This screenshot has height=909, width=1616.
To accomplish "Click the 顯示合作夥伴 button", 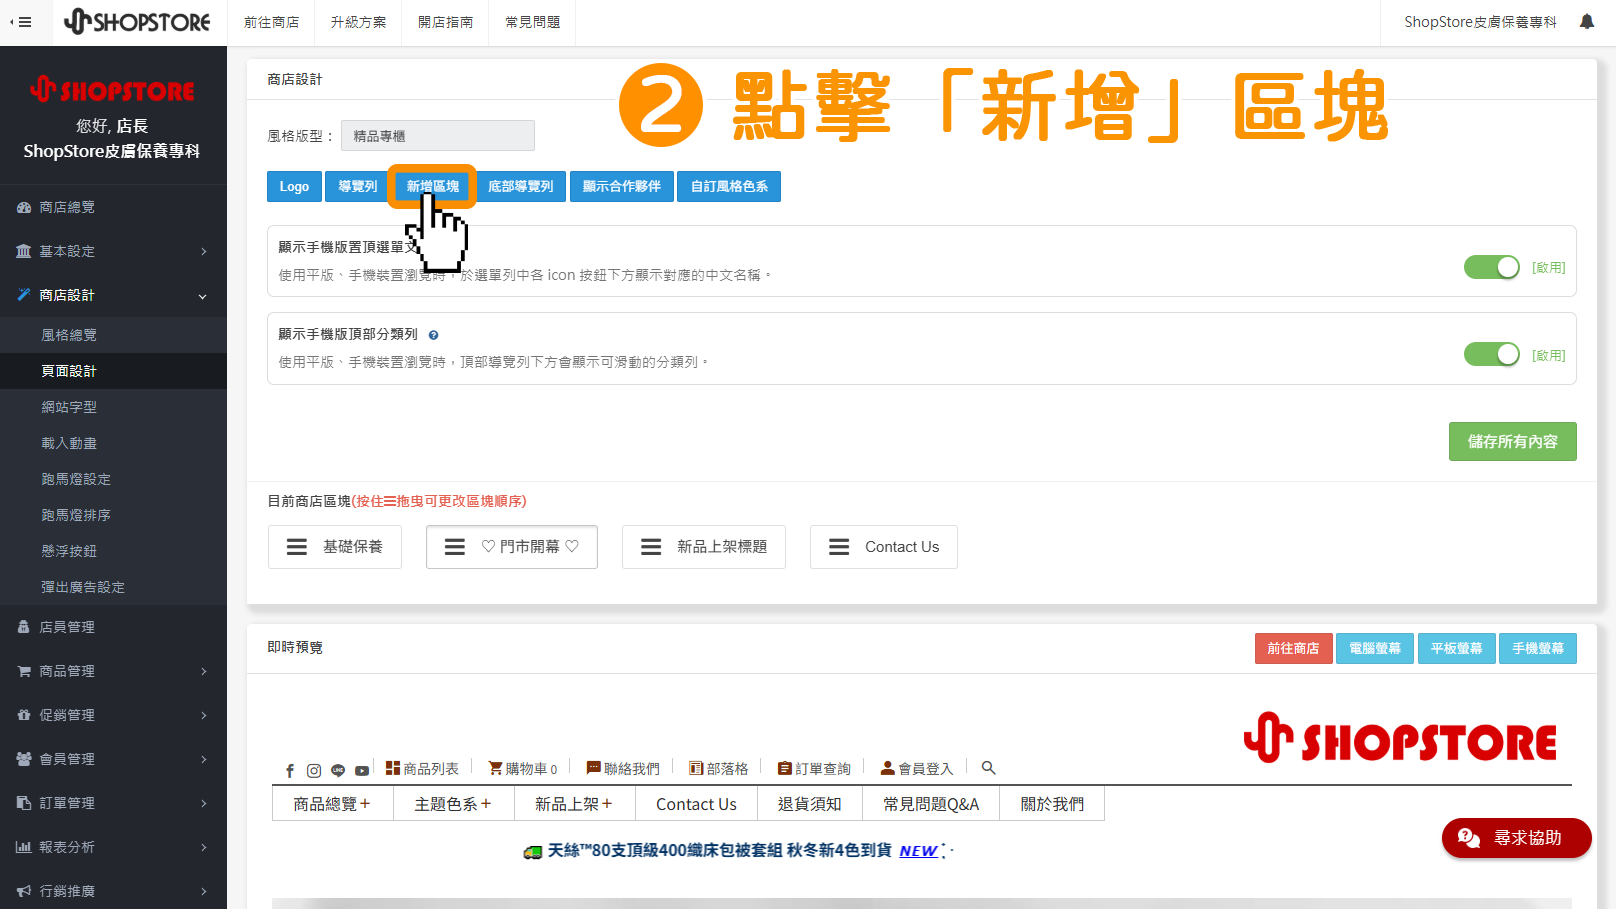I will [x=621, y=187].
